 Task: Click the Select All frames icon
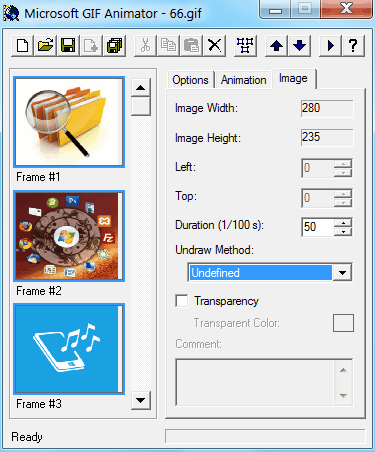tap(245, 45)
